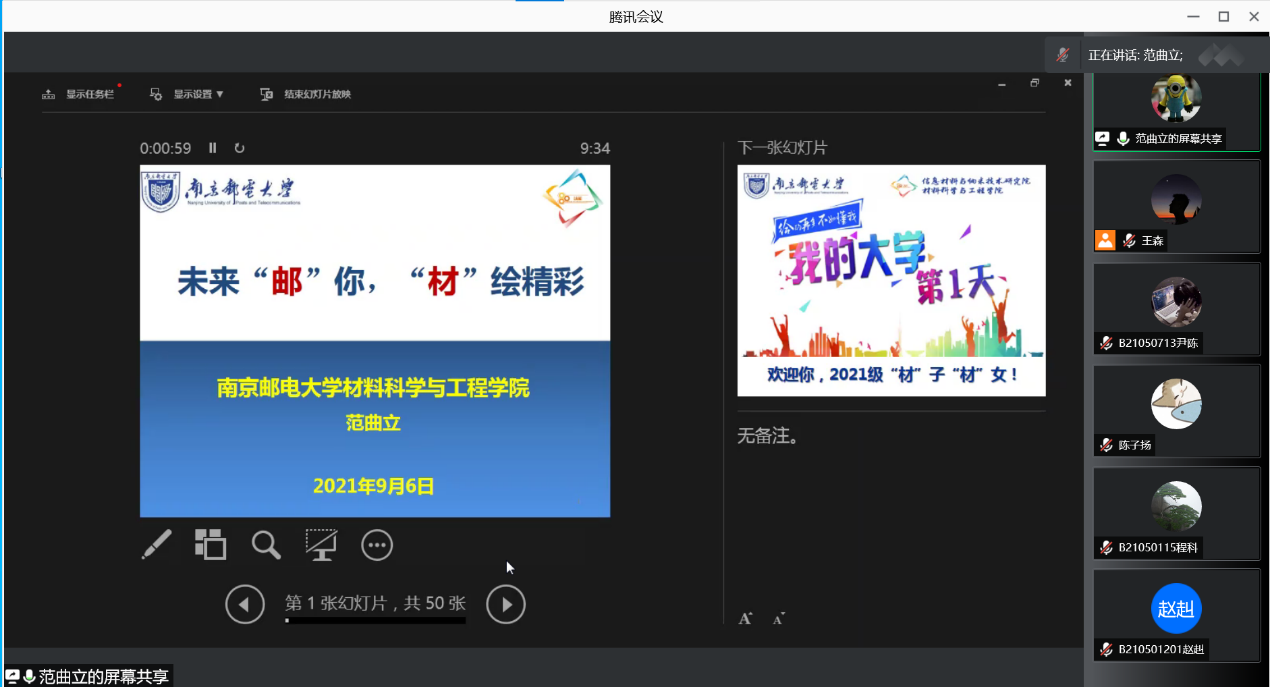The height and width of the screenshot is (687, 1270).
Task: Increase the notes text size
Action: [x=745, y=619]
